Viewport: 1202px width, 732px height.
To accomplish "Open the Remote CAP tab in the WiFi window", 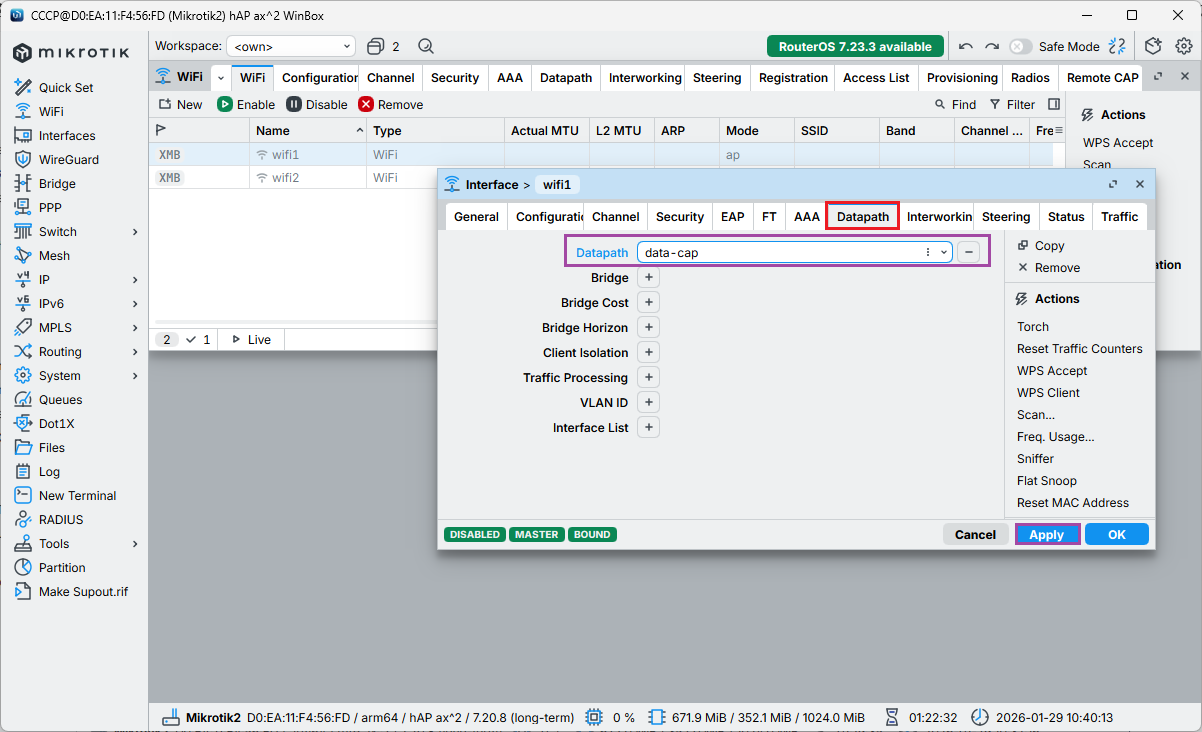I will (x=1102, y=78).
